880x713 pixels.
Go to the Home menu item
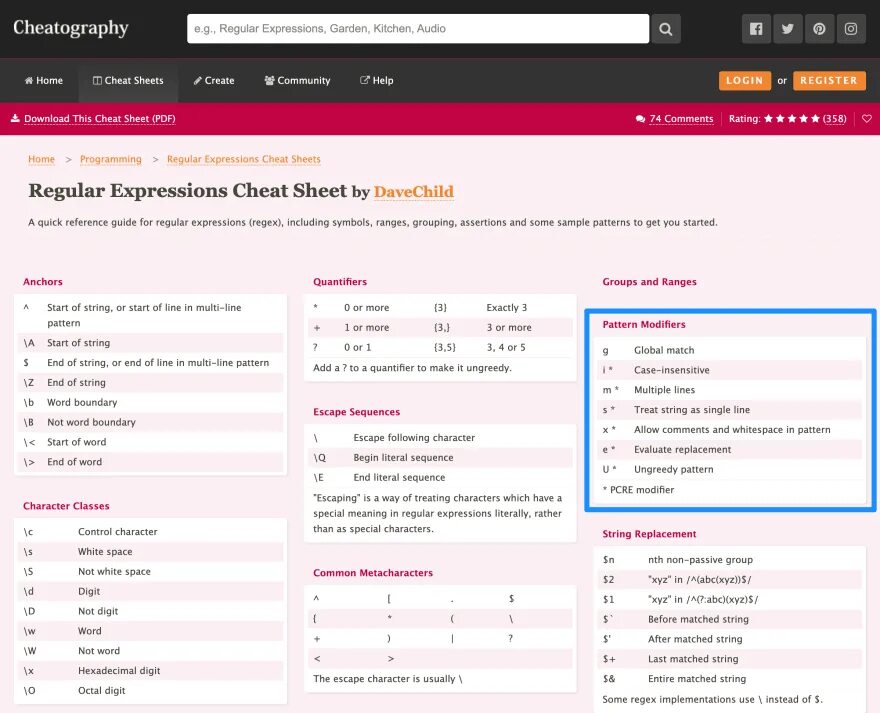pos(44,80)
